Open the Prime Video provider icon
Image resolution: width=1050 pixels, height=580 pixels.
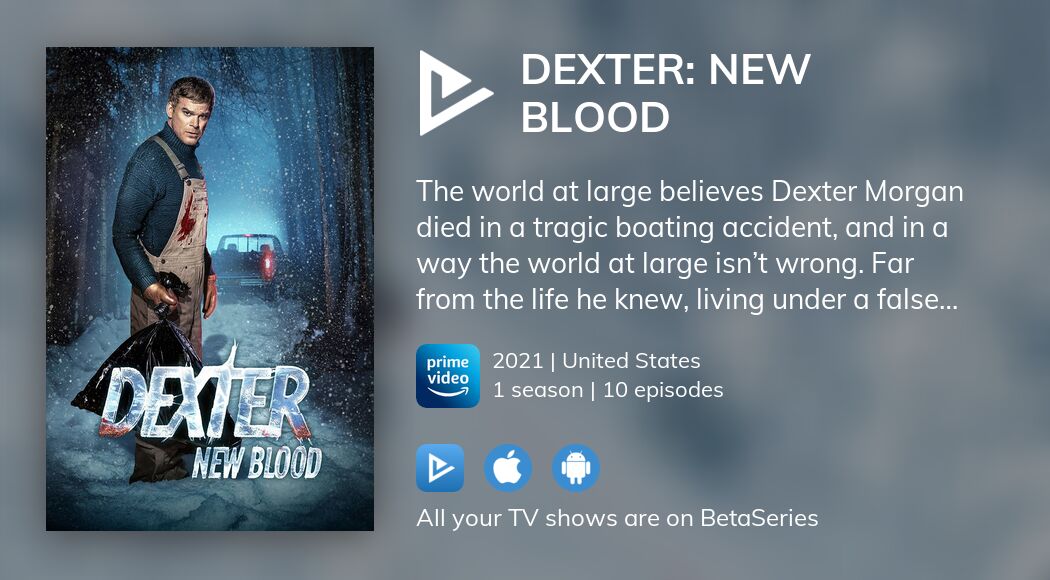(x=447, y=376)
